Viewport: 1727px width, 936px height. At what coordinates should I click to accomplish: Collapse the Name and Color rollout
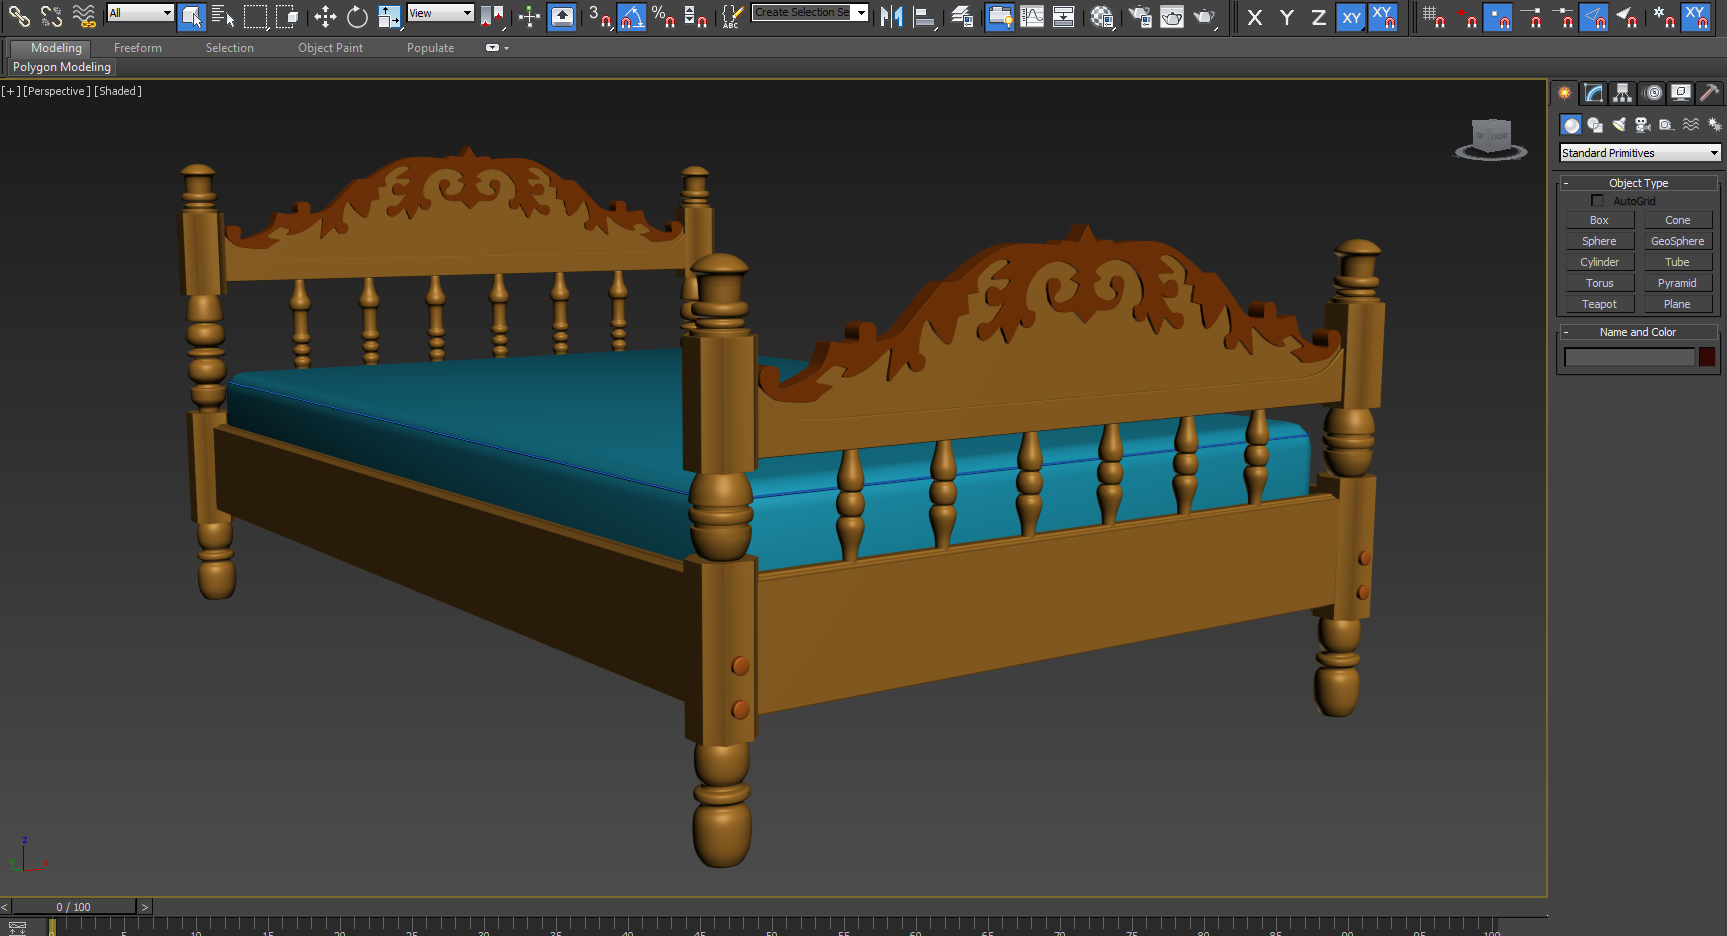tap(1638, 332)
